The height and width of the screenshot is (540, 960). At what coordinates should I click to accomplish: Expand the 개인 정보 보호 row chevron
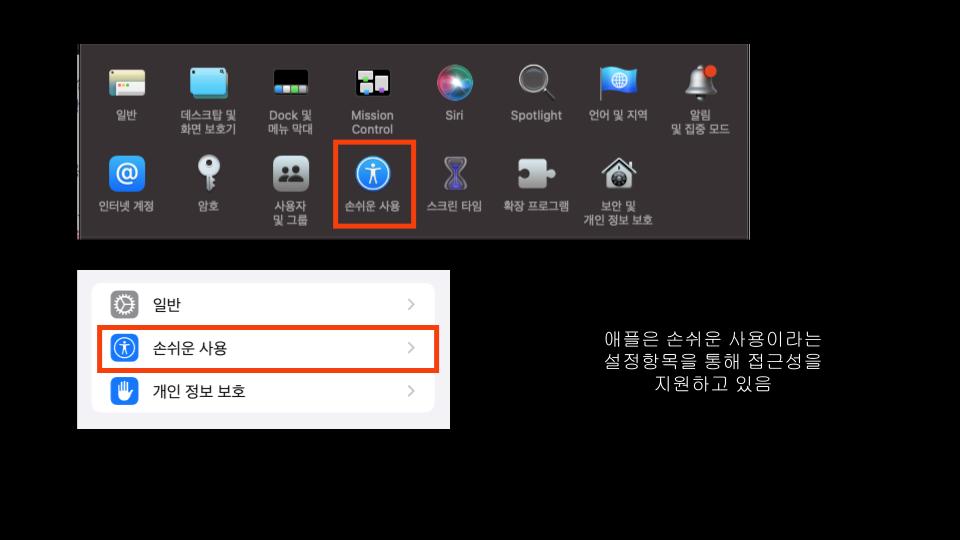[x=411, y=391]
